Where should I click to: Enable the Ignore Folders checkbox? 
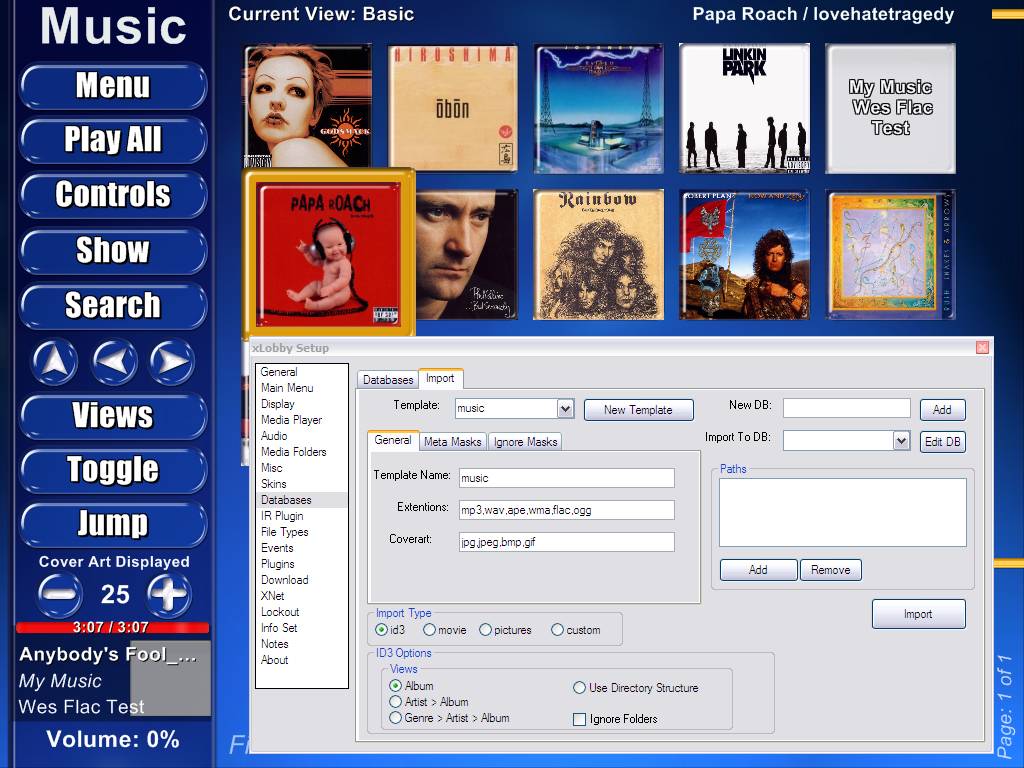point(579,719)
